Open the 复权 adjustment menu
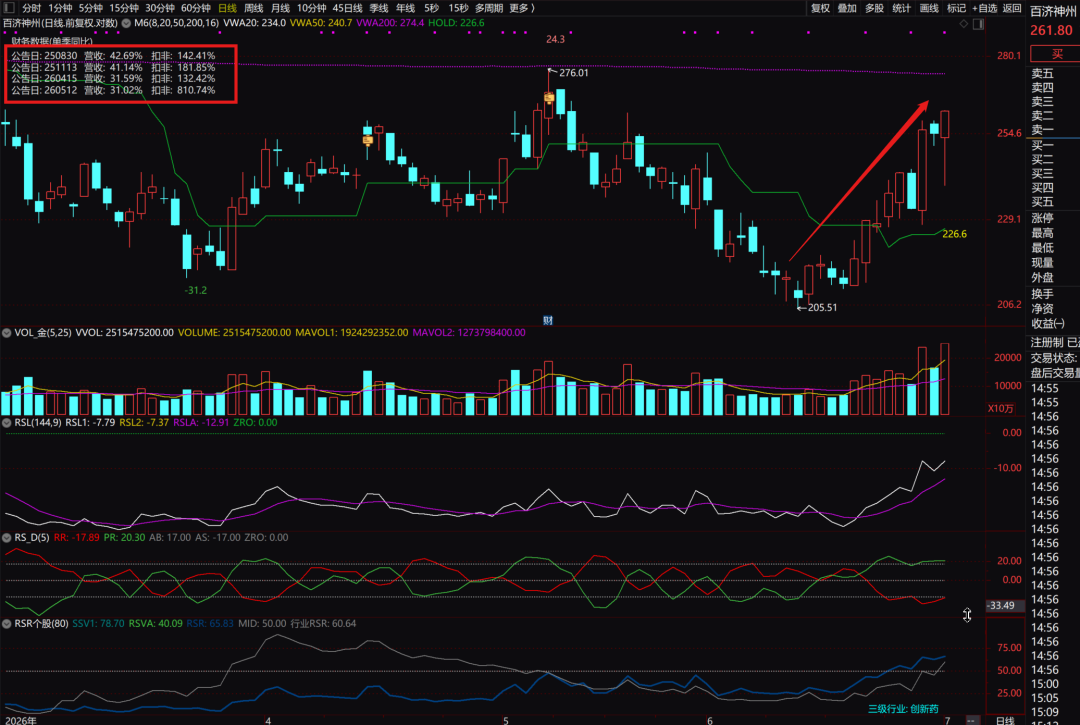 point(820,8)
